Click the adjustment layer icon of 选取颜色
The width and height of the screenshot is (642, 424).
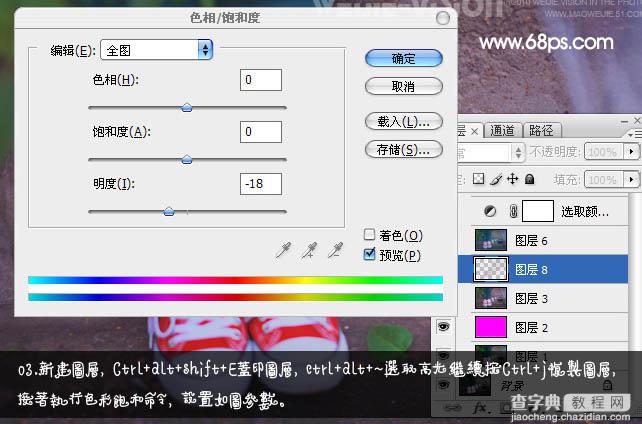point(490,211)
